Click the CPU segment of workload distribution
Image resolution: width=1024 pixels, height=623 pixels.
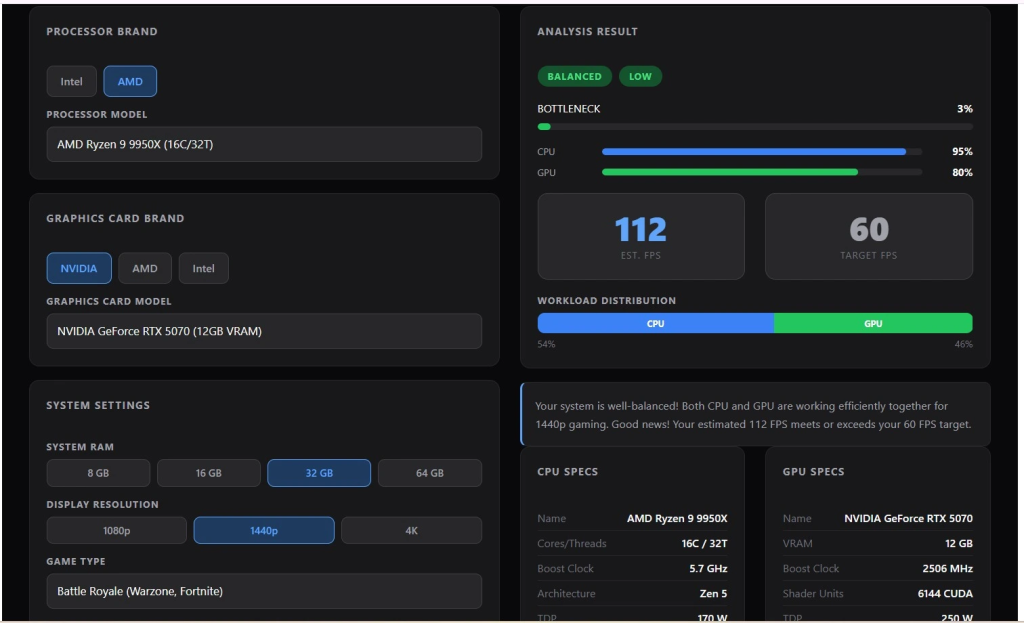pos(656,323)
